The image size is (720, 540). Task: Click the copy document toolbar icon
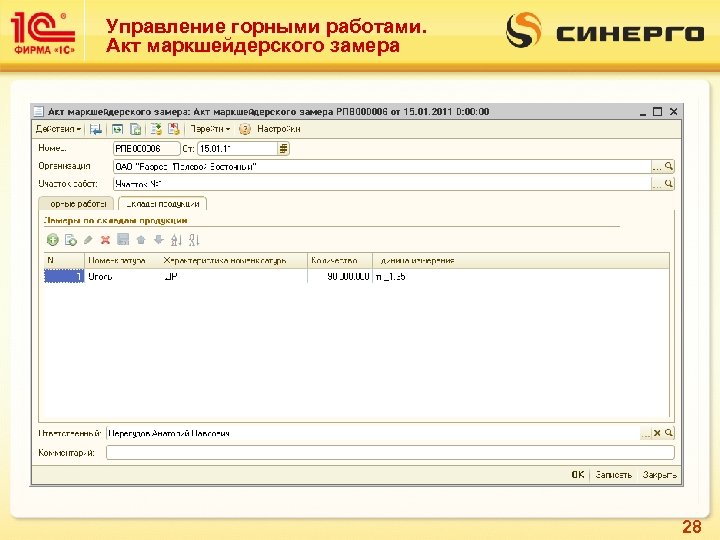pyautogui.click(x=135, y=129)
